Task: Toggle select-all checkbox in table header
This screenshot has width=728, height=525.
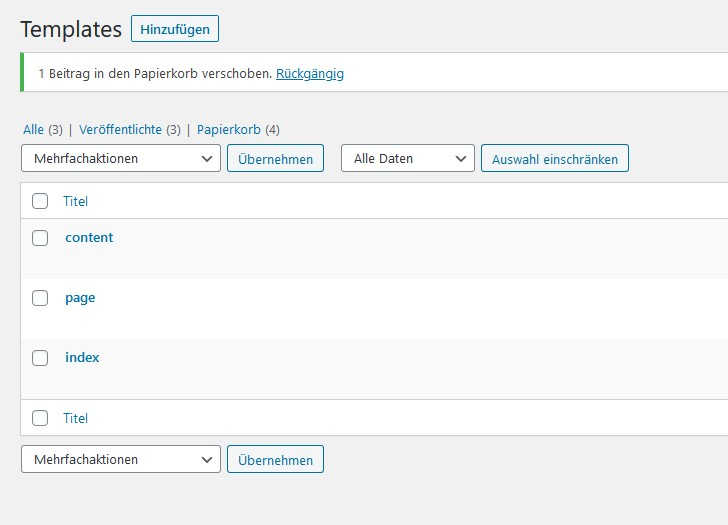Action: pos(40,201)
